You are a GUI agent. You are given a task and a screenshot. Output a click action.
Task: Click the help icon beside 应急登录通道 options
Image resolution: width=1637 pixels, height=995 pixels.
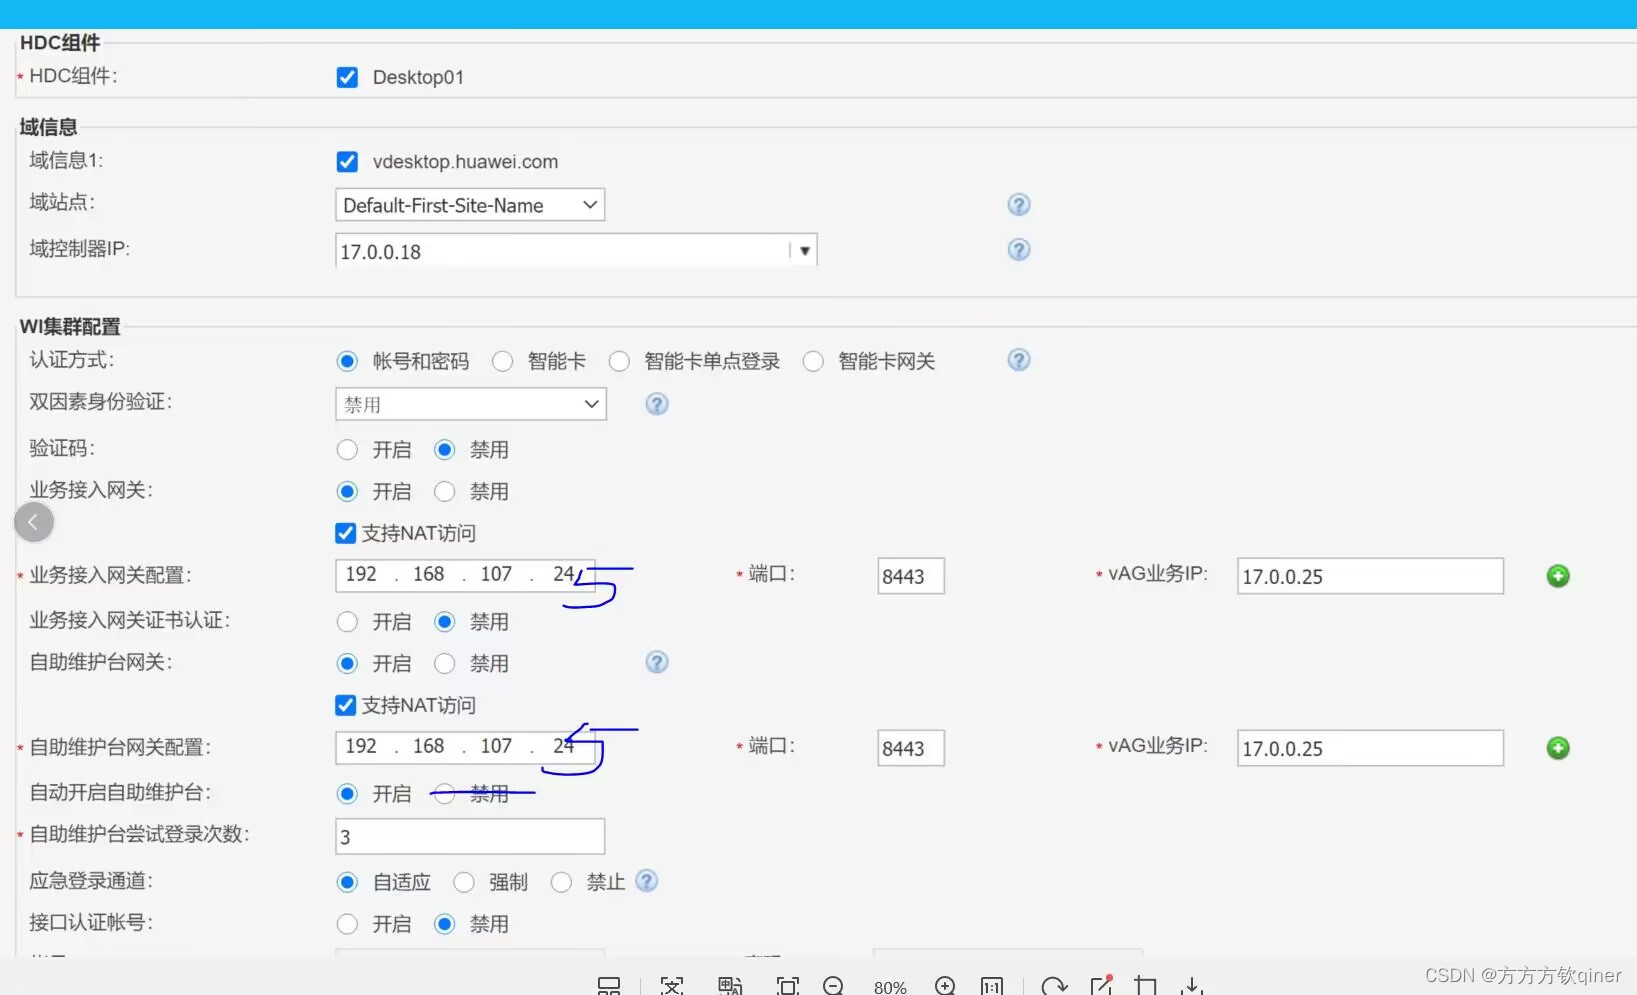pyautogui.click(x=646, y=881)
